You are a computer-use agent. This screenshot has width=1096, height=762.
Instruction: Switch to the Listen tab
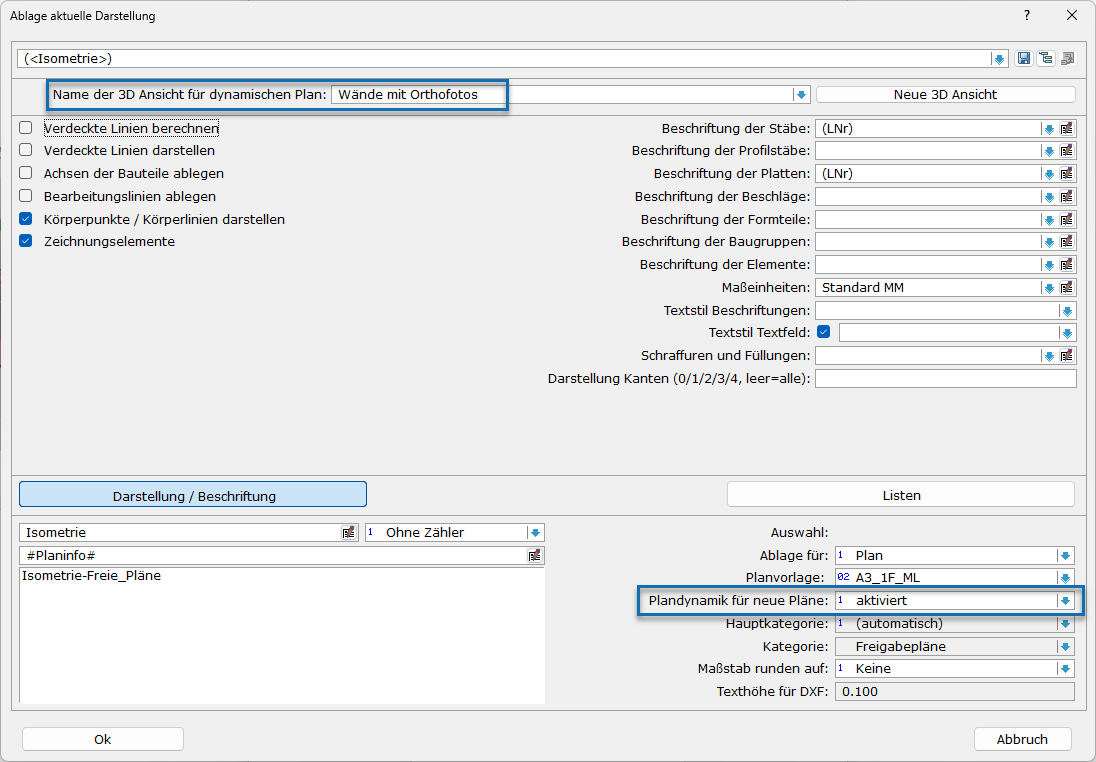click(900, 495)
